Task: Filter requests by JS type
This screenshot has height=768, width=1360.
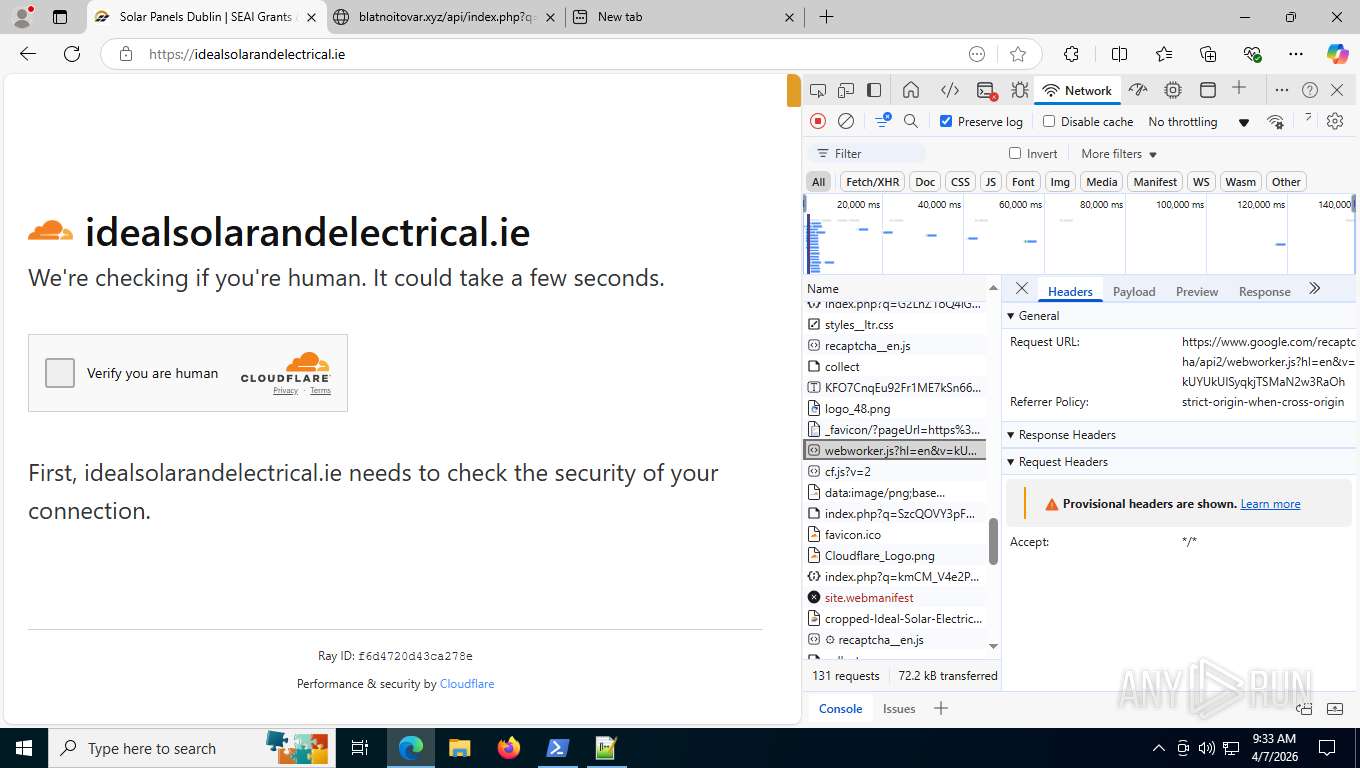Action: tap(990, 182)
